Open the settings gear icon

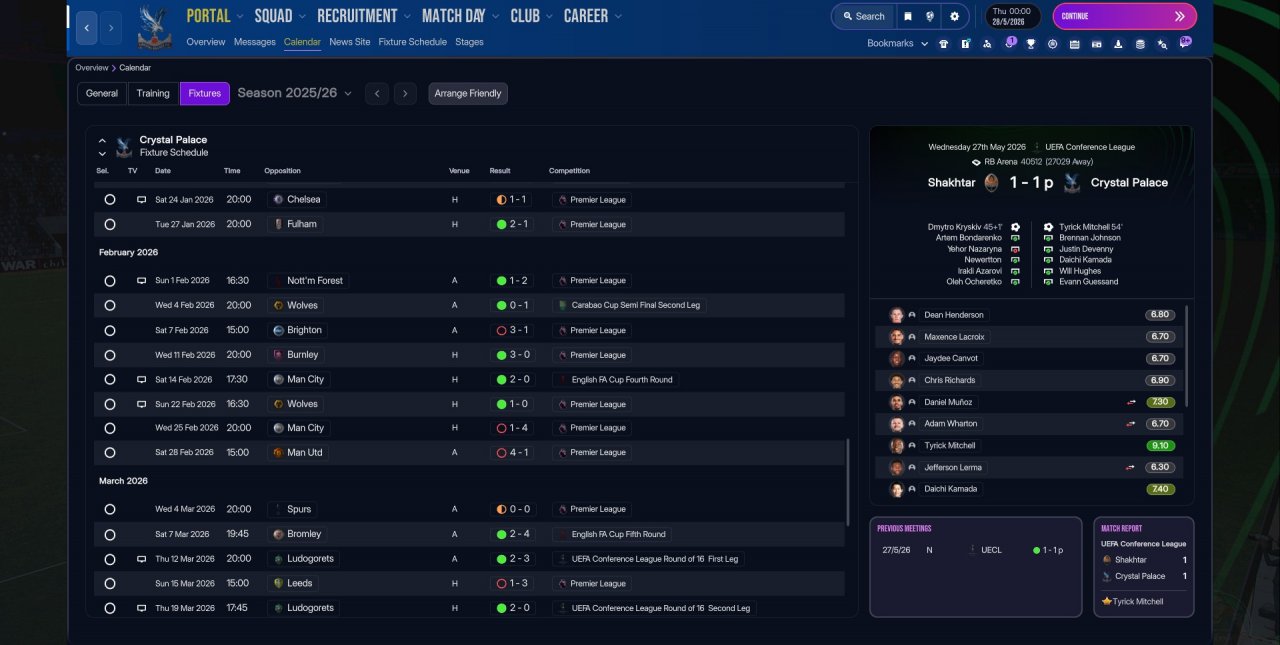[x=954, y=16]
